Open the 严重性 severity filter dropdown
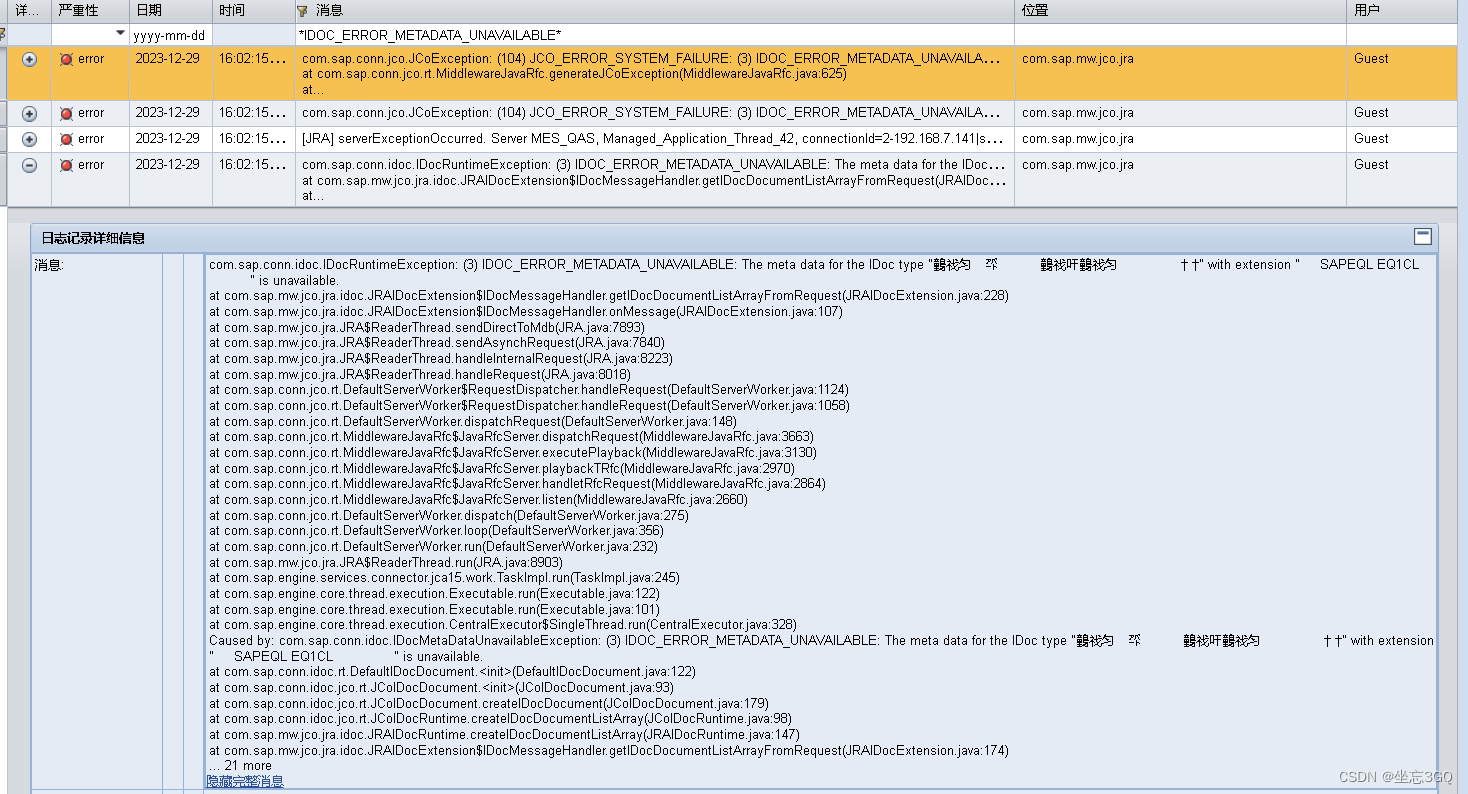 pos(119,33)
